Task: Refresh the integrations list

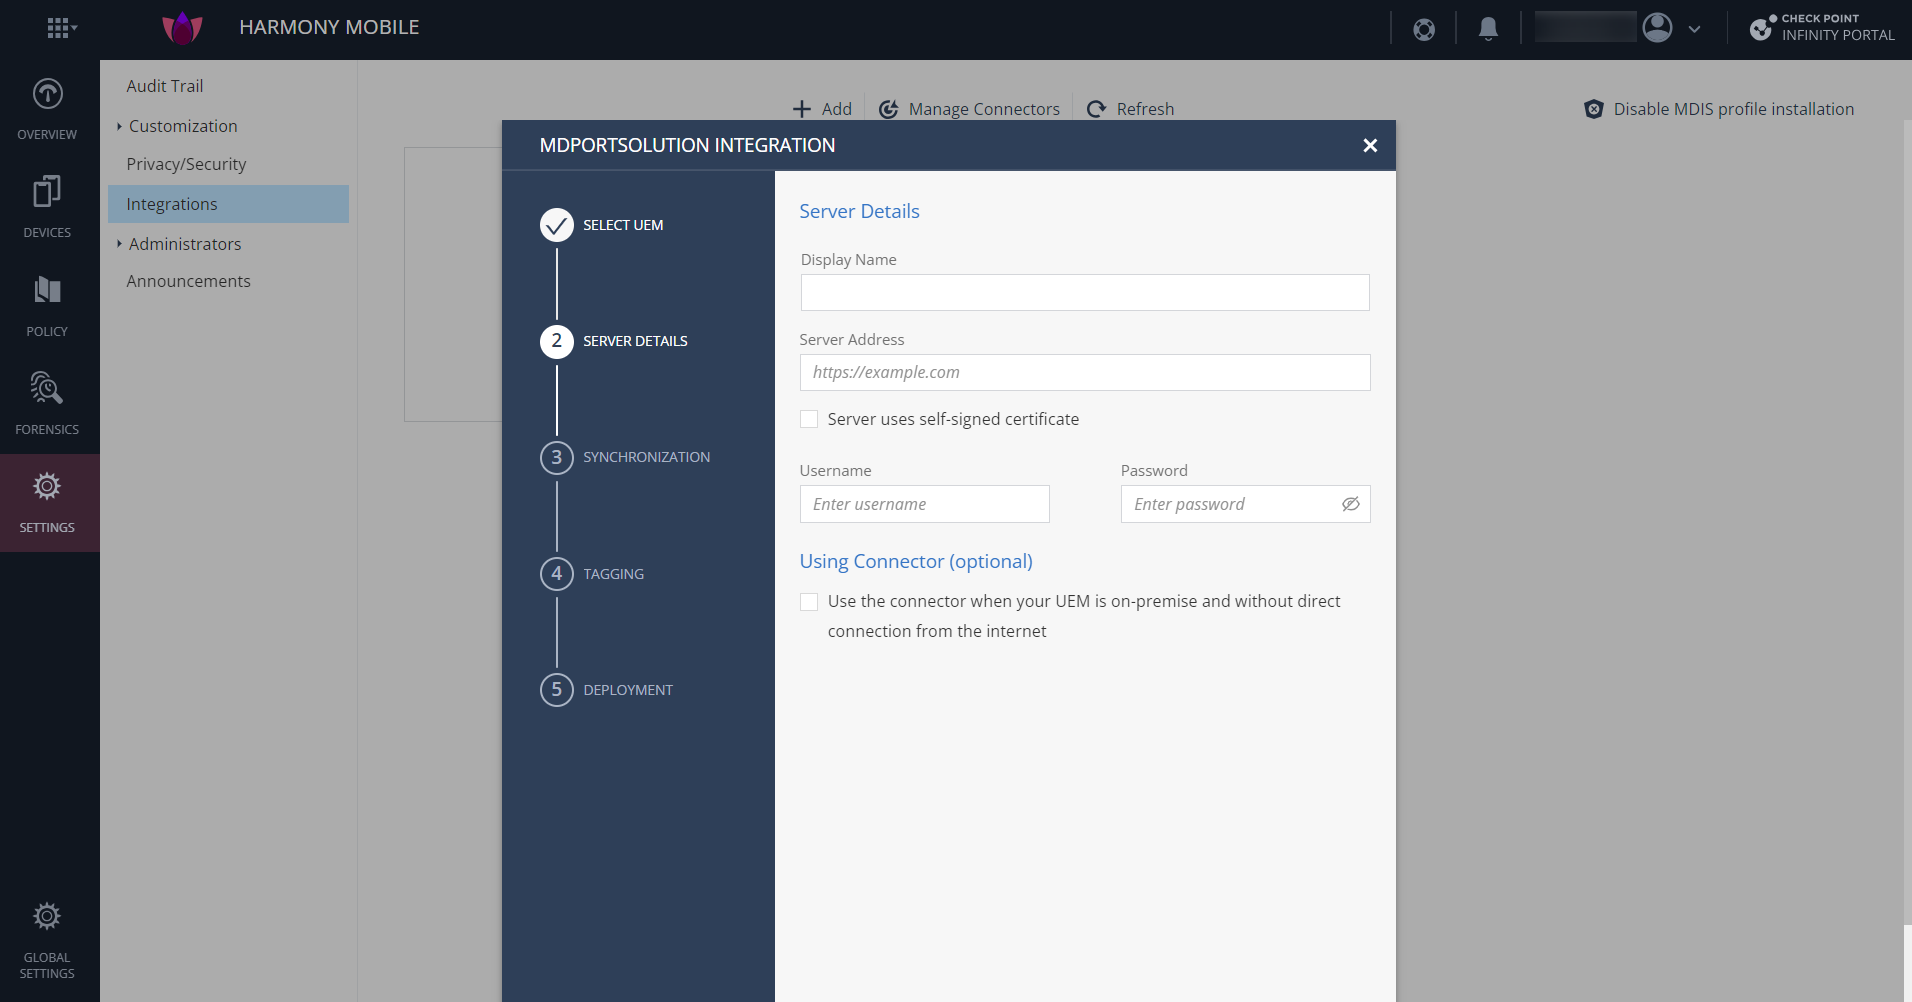Action: point(1130,109)
